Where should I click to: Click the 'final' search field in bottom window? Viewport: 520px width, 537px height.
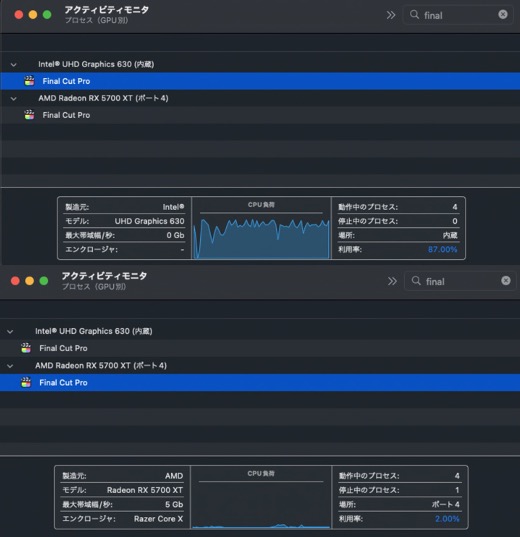click(460, 281)
